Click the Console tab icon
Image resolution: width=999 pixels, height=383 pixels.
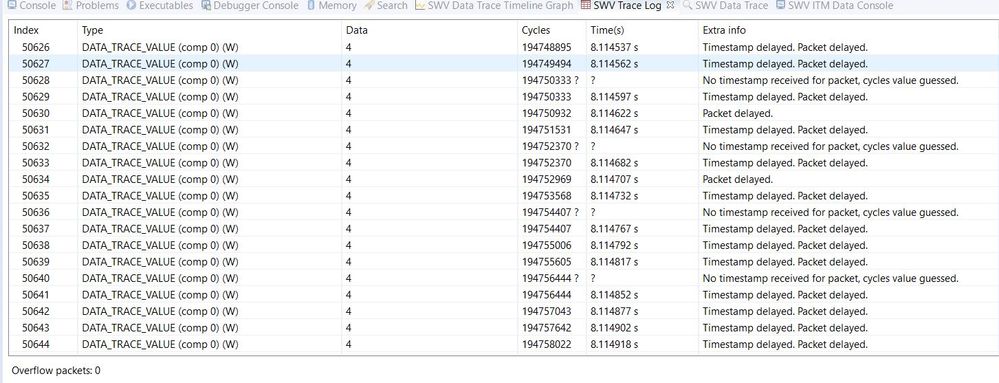click(x=11, y=5)
